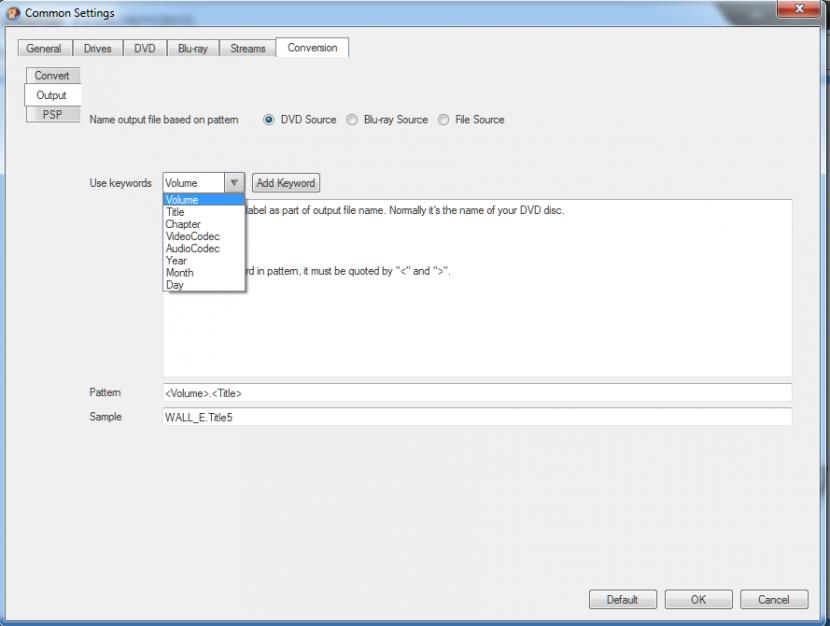This screenshot has width=830, height=626.
Task: Choose File Source radio button
Action: click(x=444, y=120)
